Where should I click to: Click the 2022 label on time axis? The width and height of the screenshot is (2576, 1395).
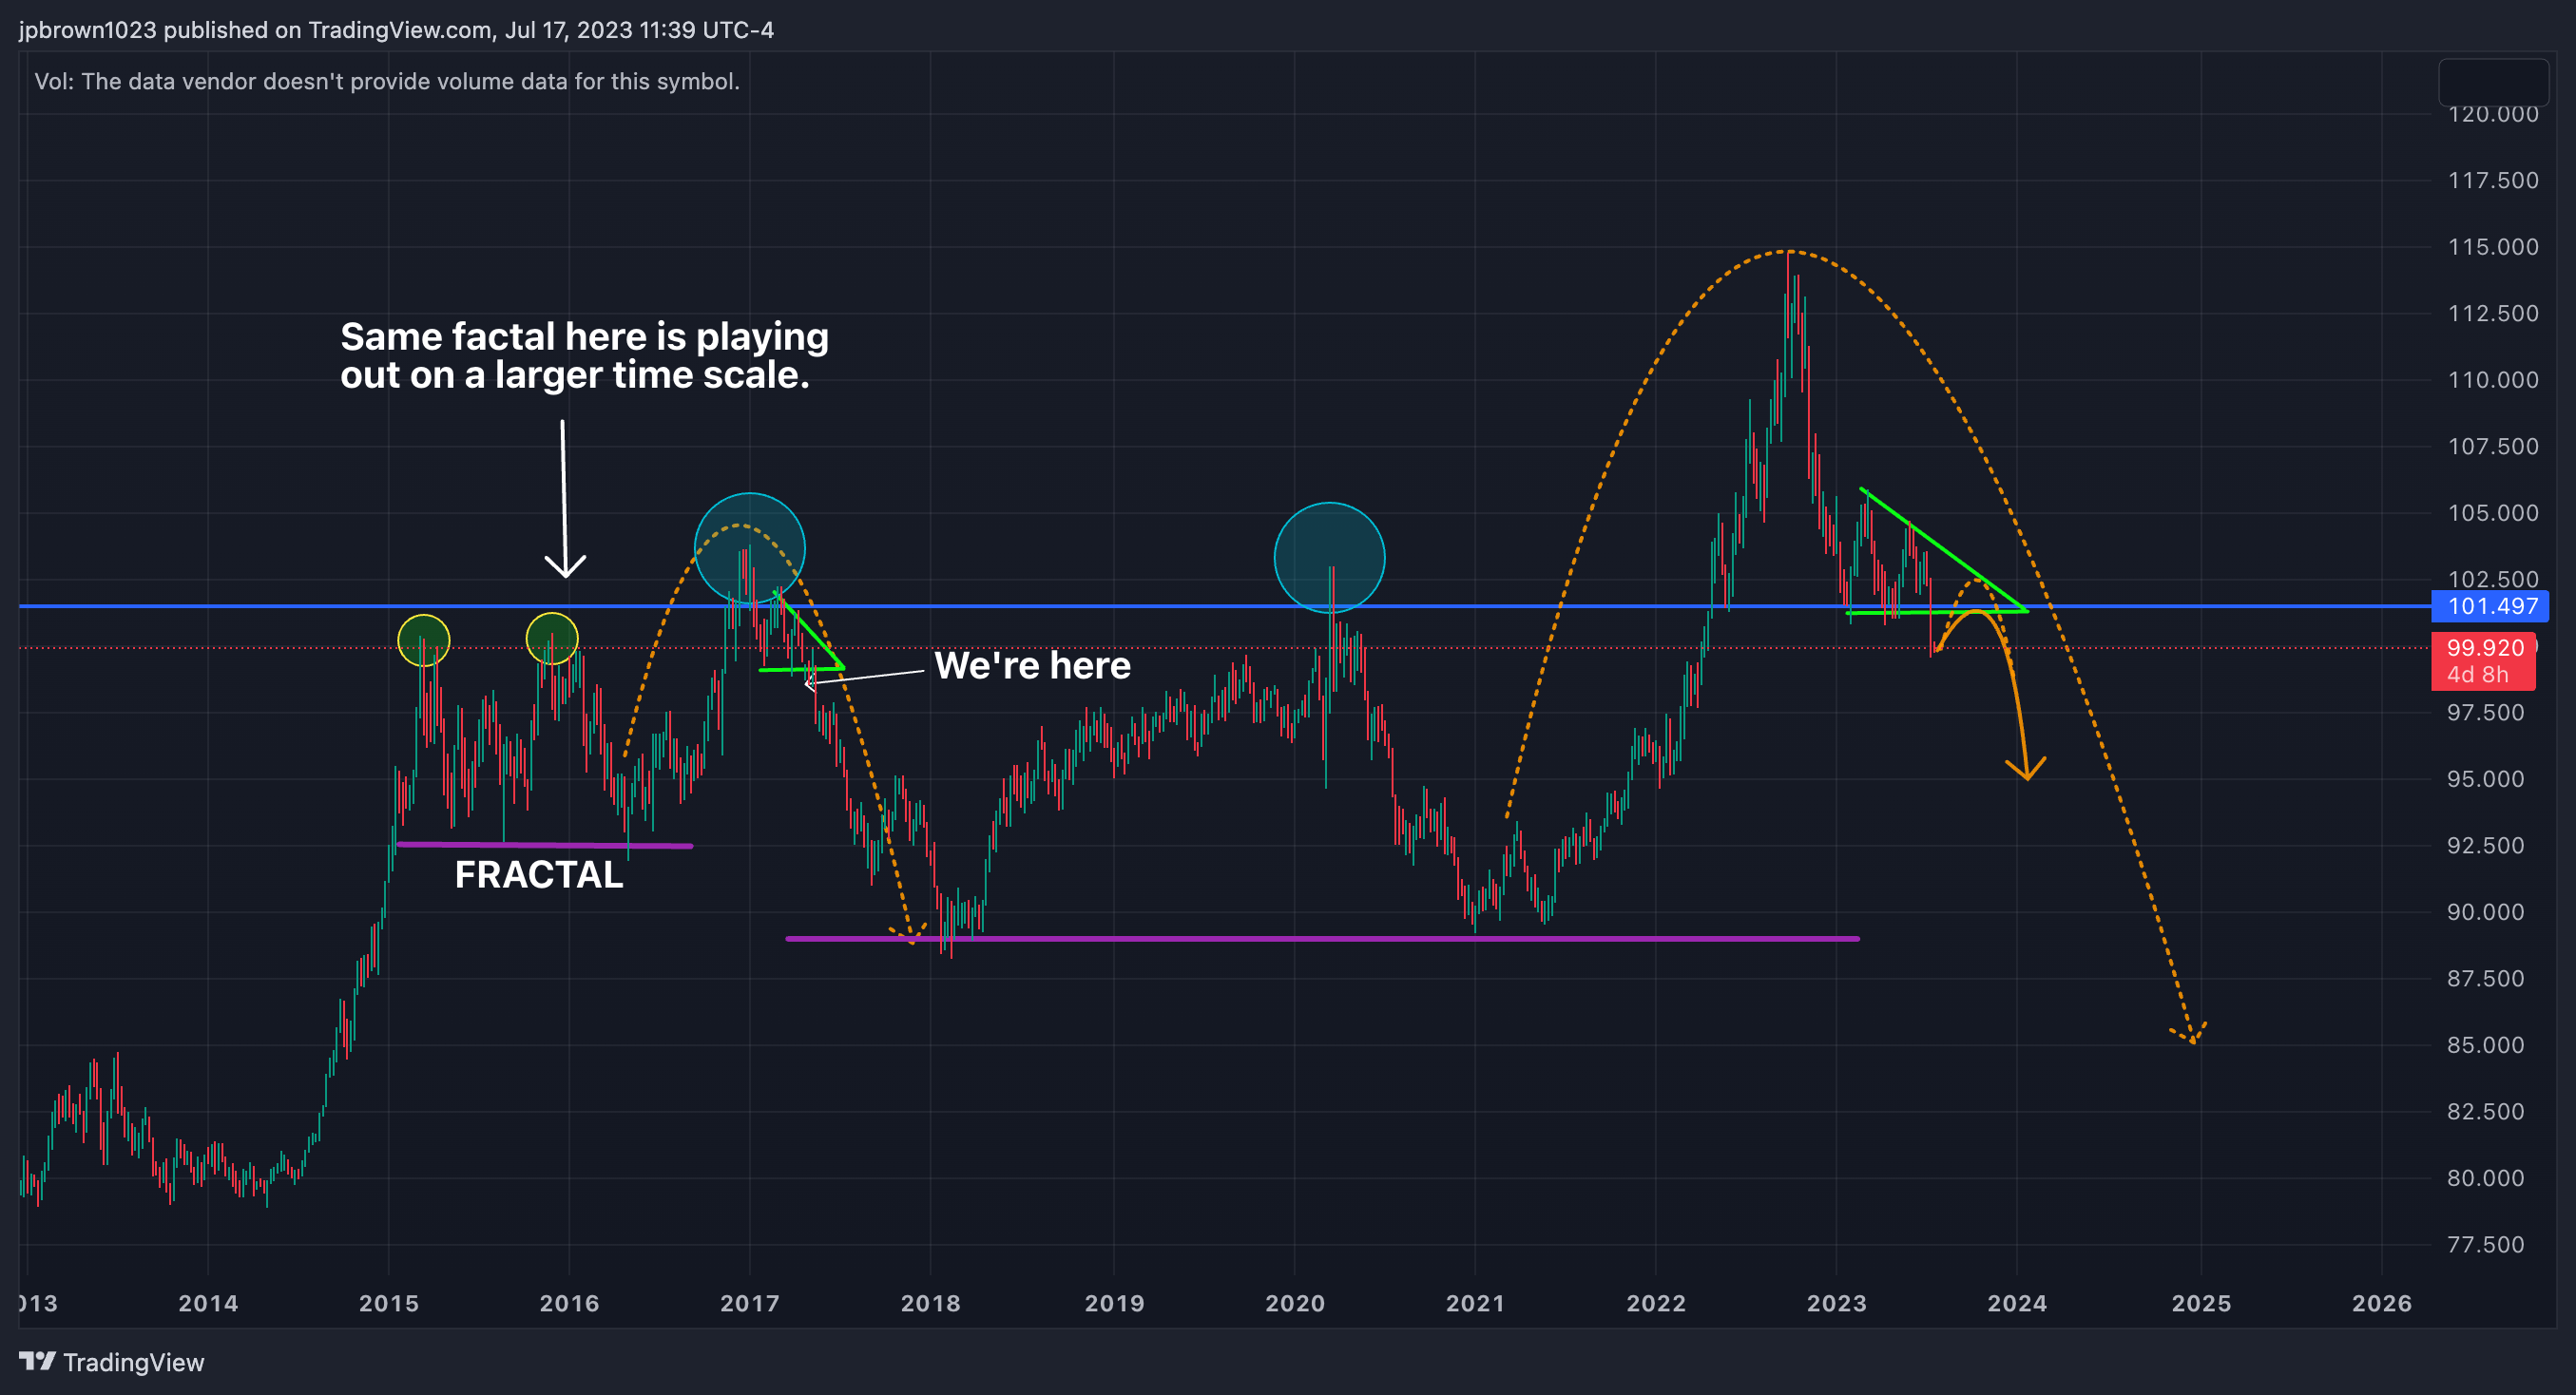(1656, 1303)
